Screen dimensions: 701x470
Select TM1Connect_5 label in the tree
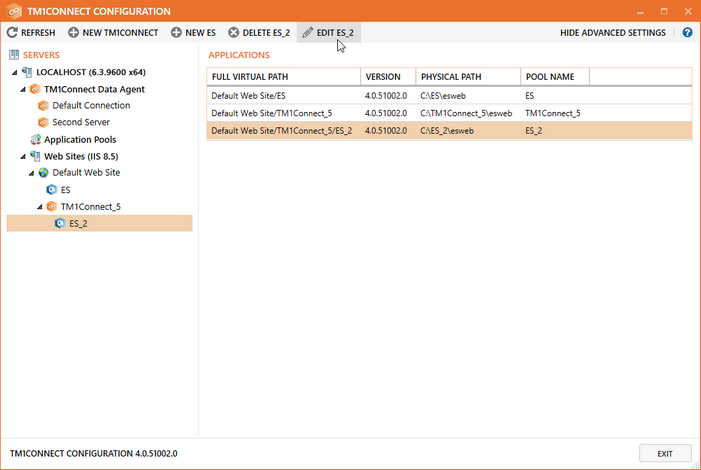[x=91, y=207]
